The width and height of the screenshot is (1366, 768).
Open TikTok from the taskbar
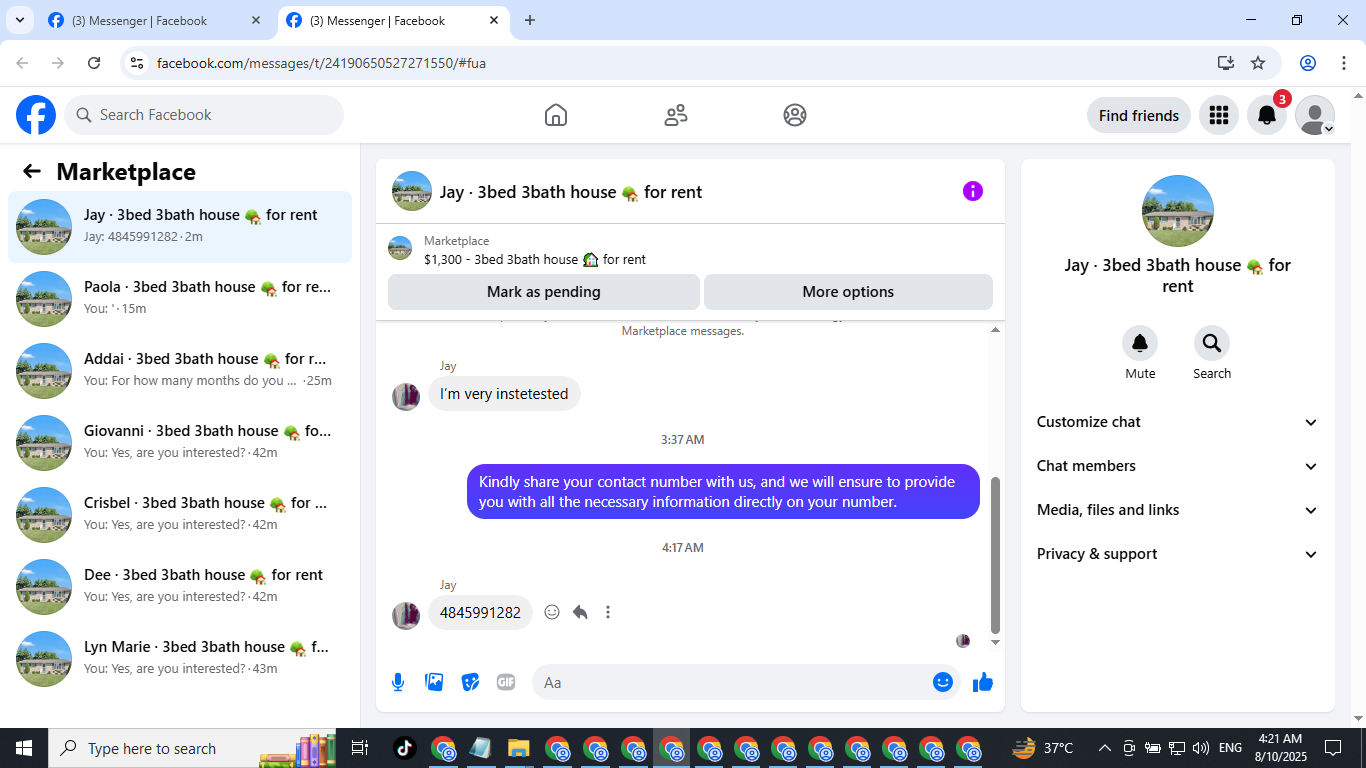tap(404, 748)
